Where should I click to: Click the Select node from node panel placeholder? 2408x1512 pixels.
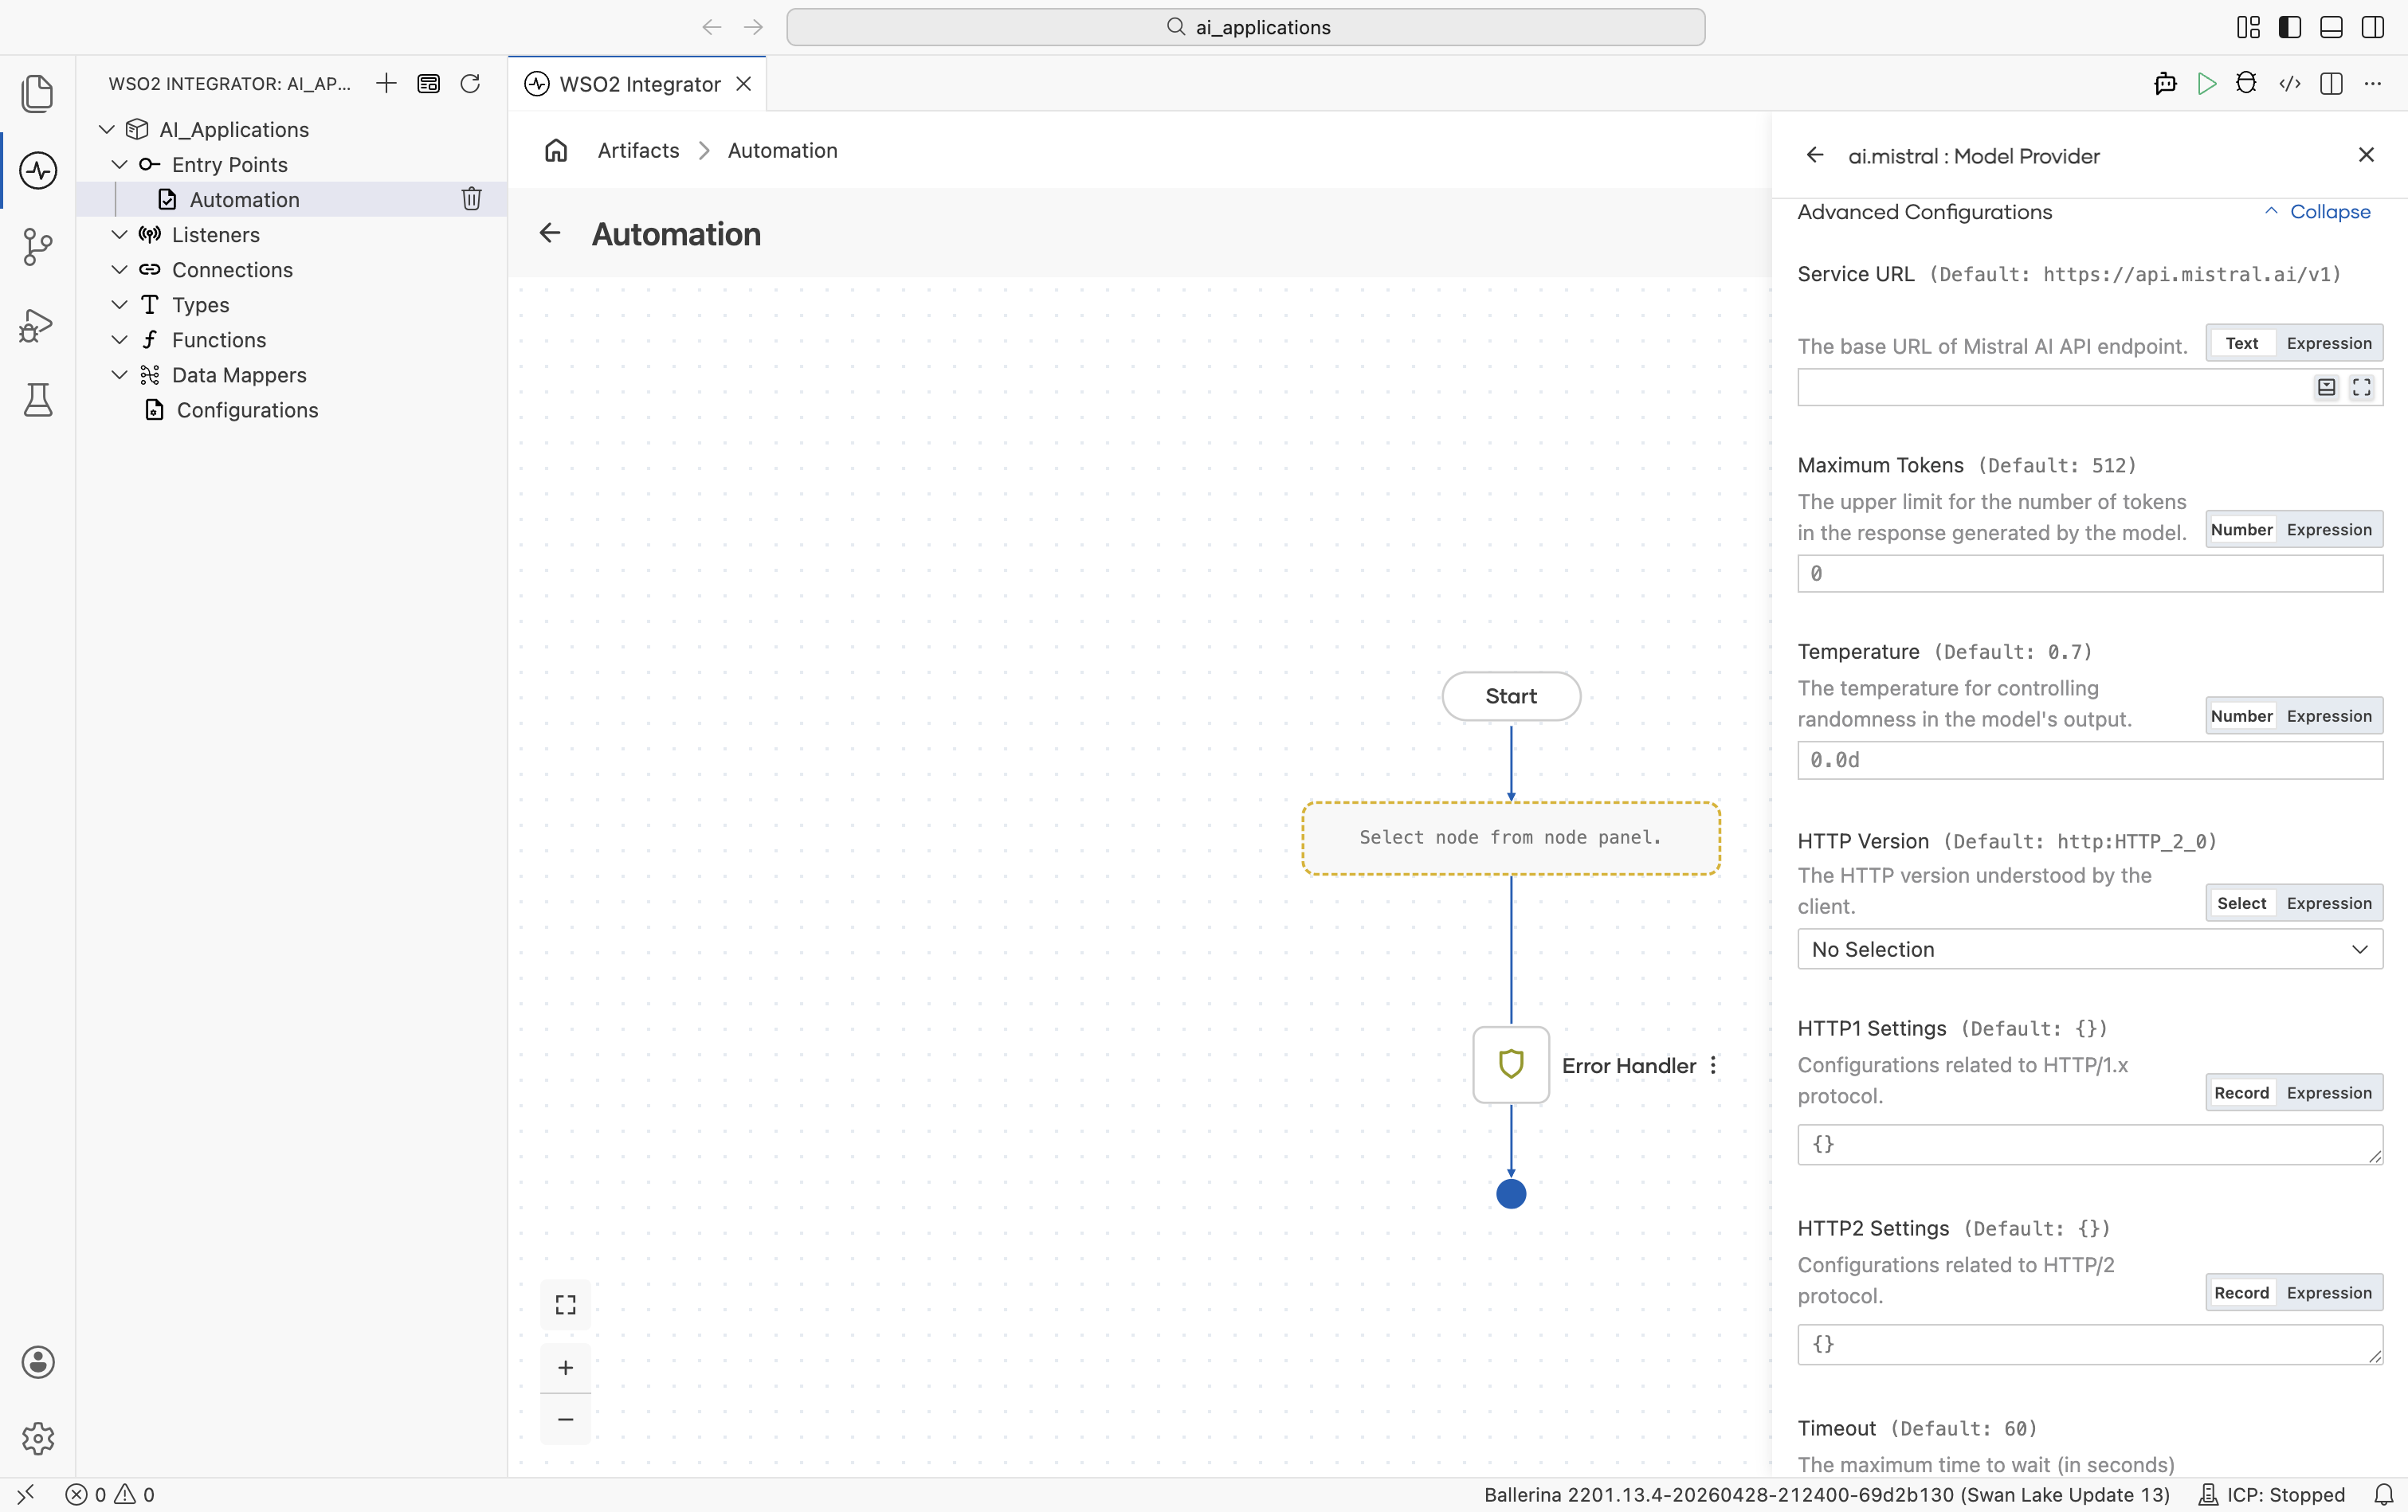[1511, 838]
